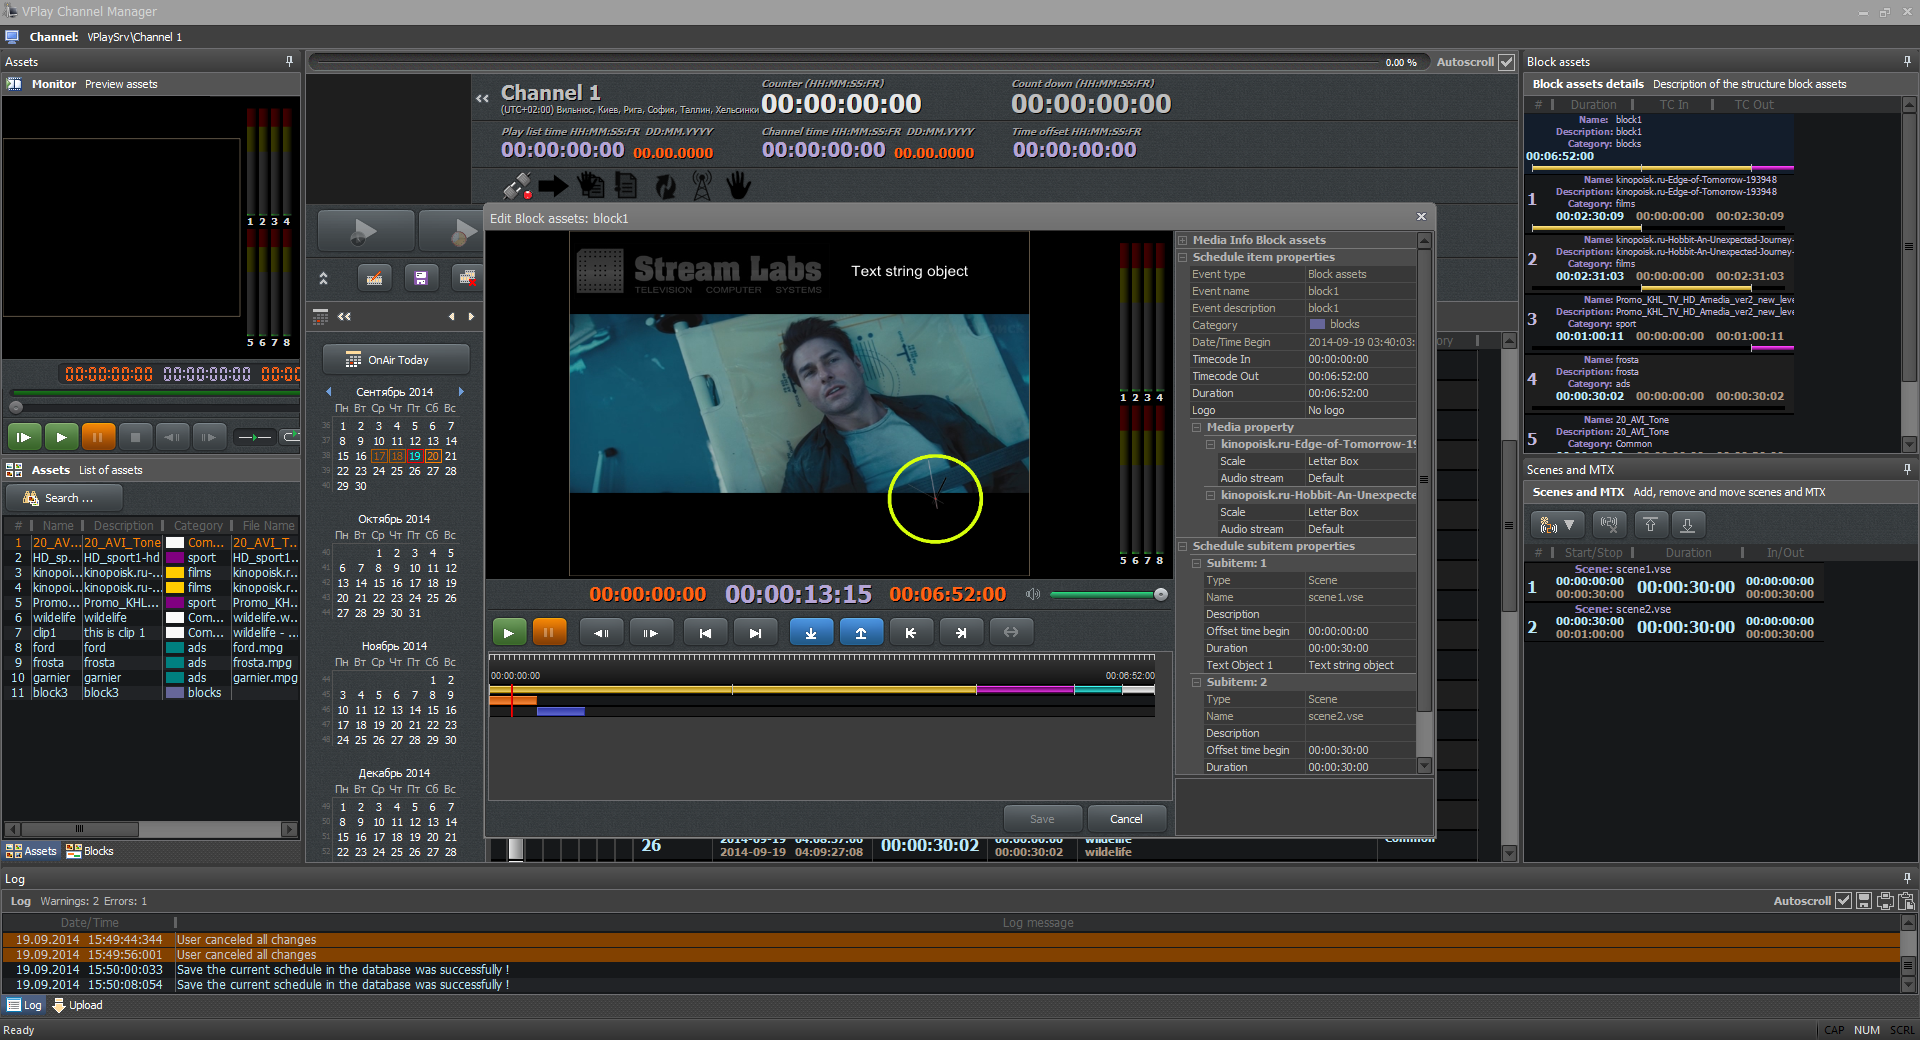Click the OnAir Today button
The height and width of the screenshot is (1040, 1920).
coord(396,360)
